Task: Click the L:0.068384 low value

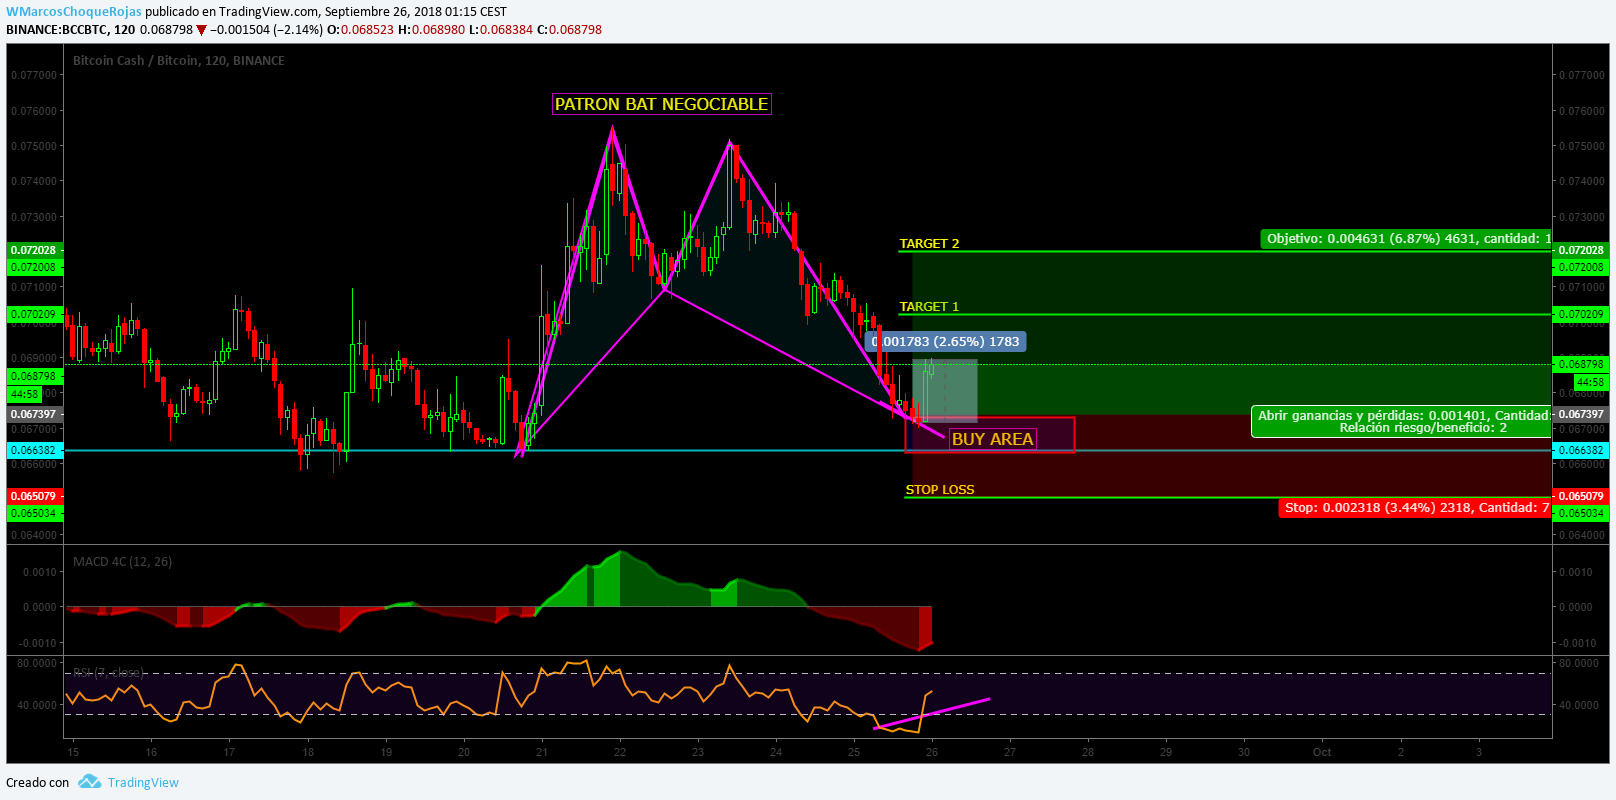Action: [x=500, y=30]
